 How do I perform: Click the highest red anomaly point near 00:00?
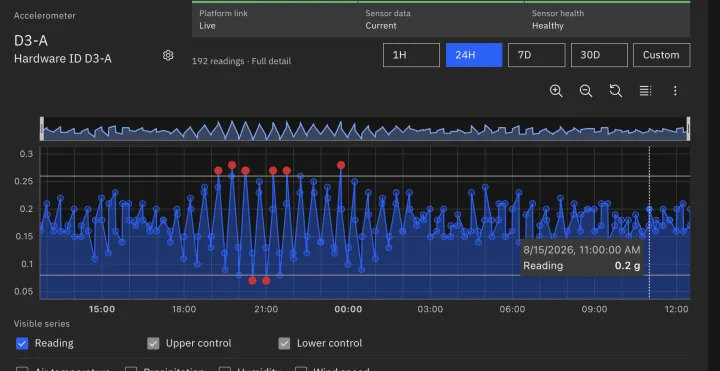click(x=341, y=165)
